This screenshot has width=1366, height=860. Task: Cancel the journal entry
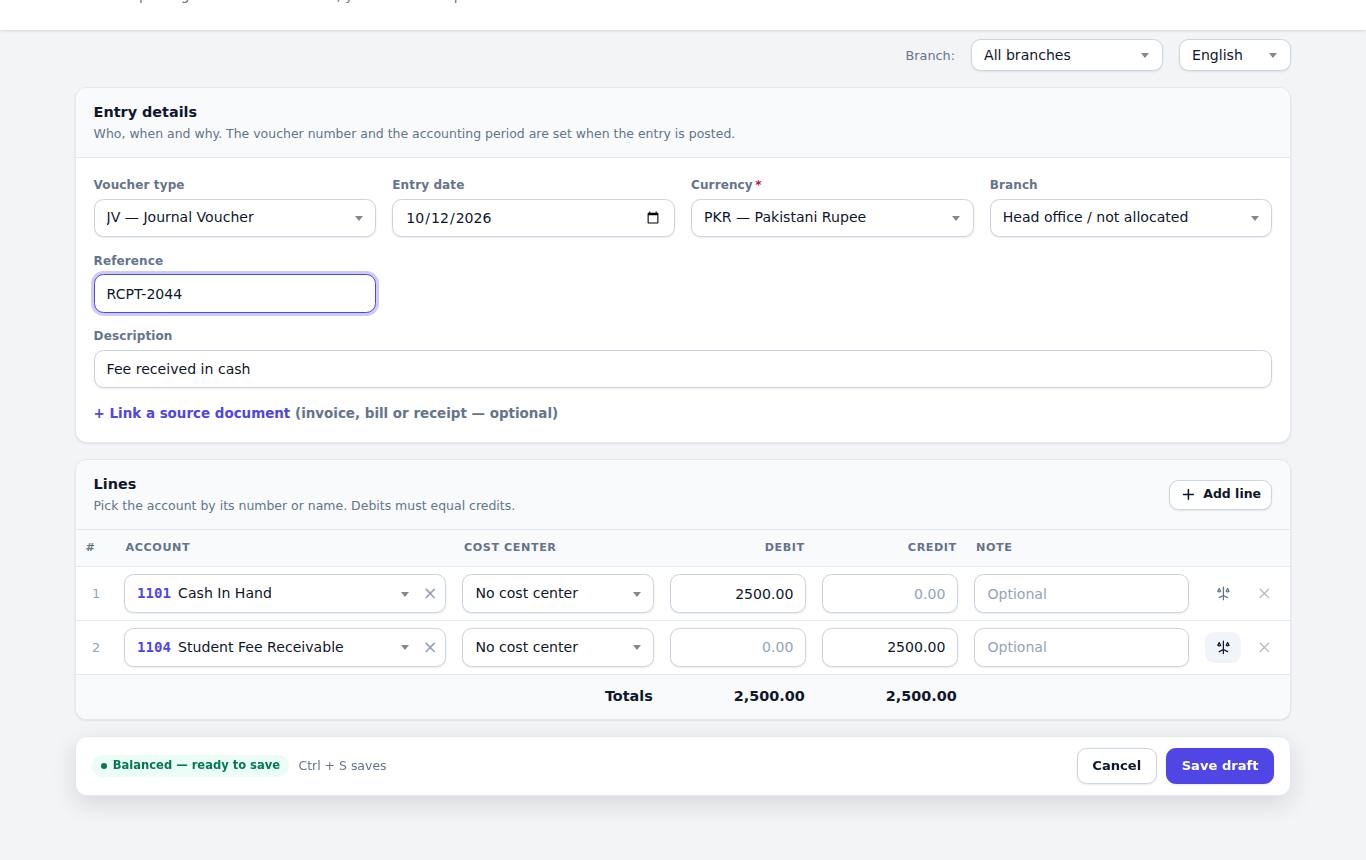coord(1116,766)
